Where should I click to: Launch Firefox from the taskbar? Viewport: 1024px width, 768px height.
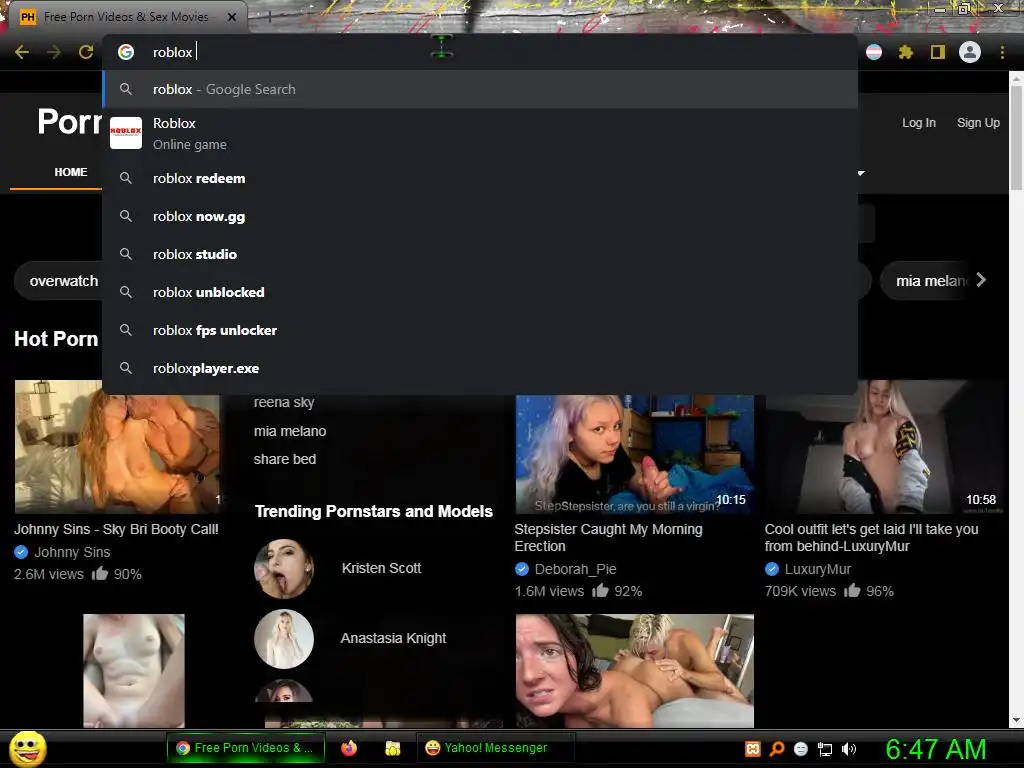(x=349, y=748)
